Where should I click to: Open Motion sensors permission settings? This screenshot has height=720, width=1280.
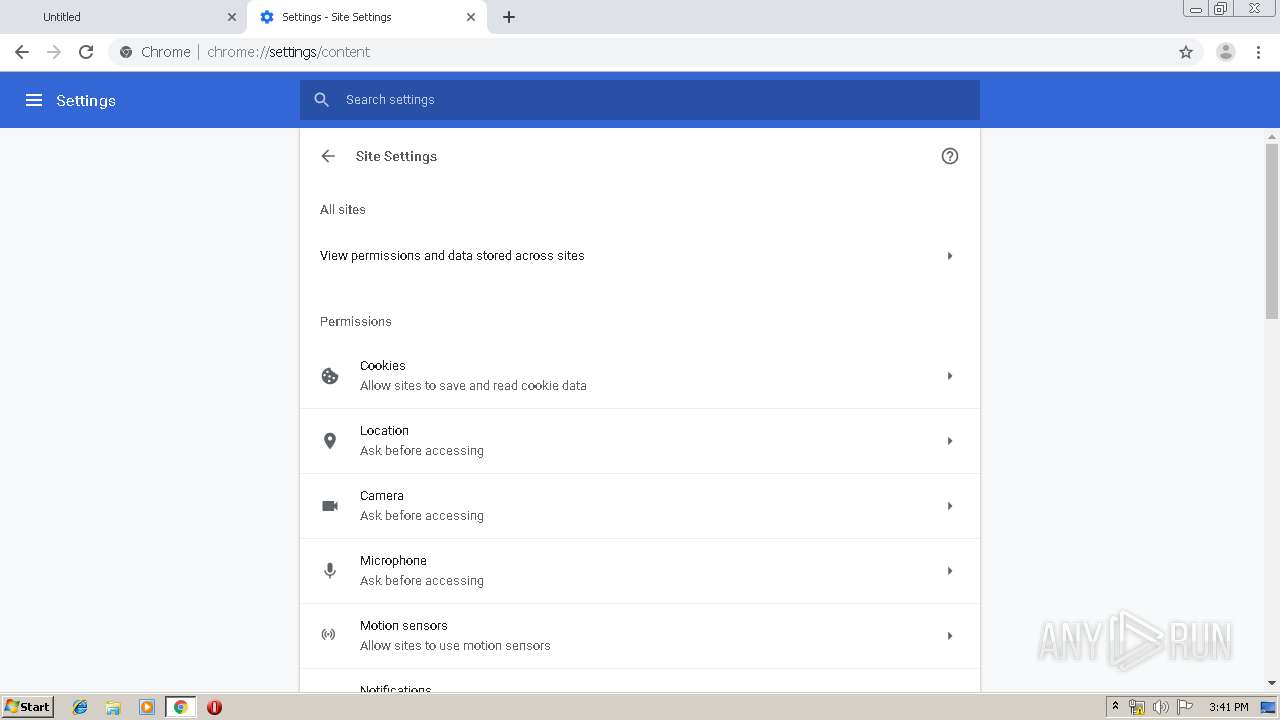tap(640, 636)
